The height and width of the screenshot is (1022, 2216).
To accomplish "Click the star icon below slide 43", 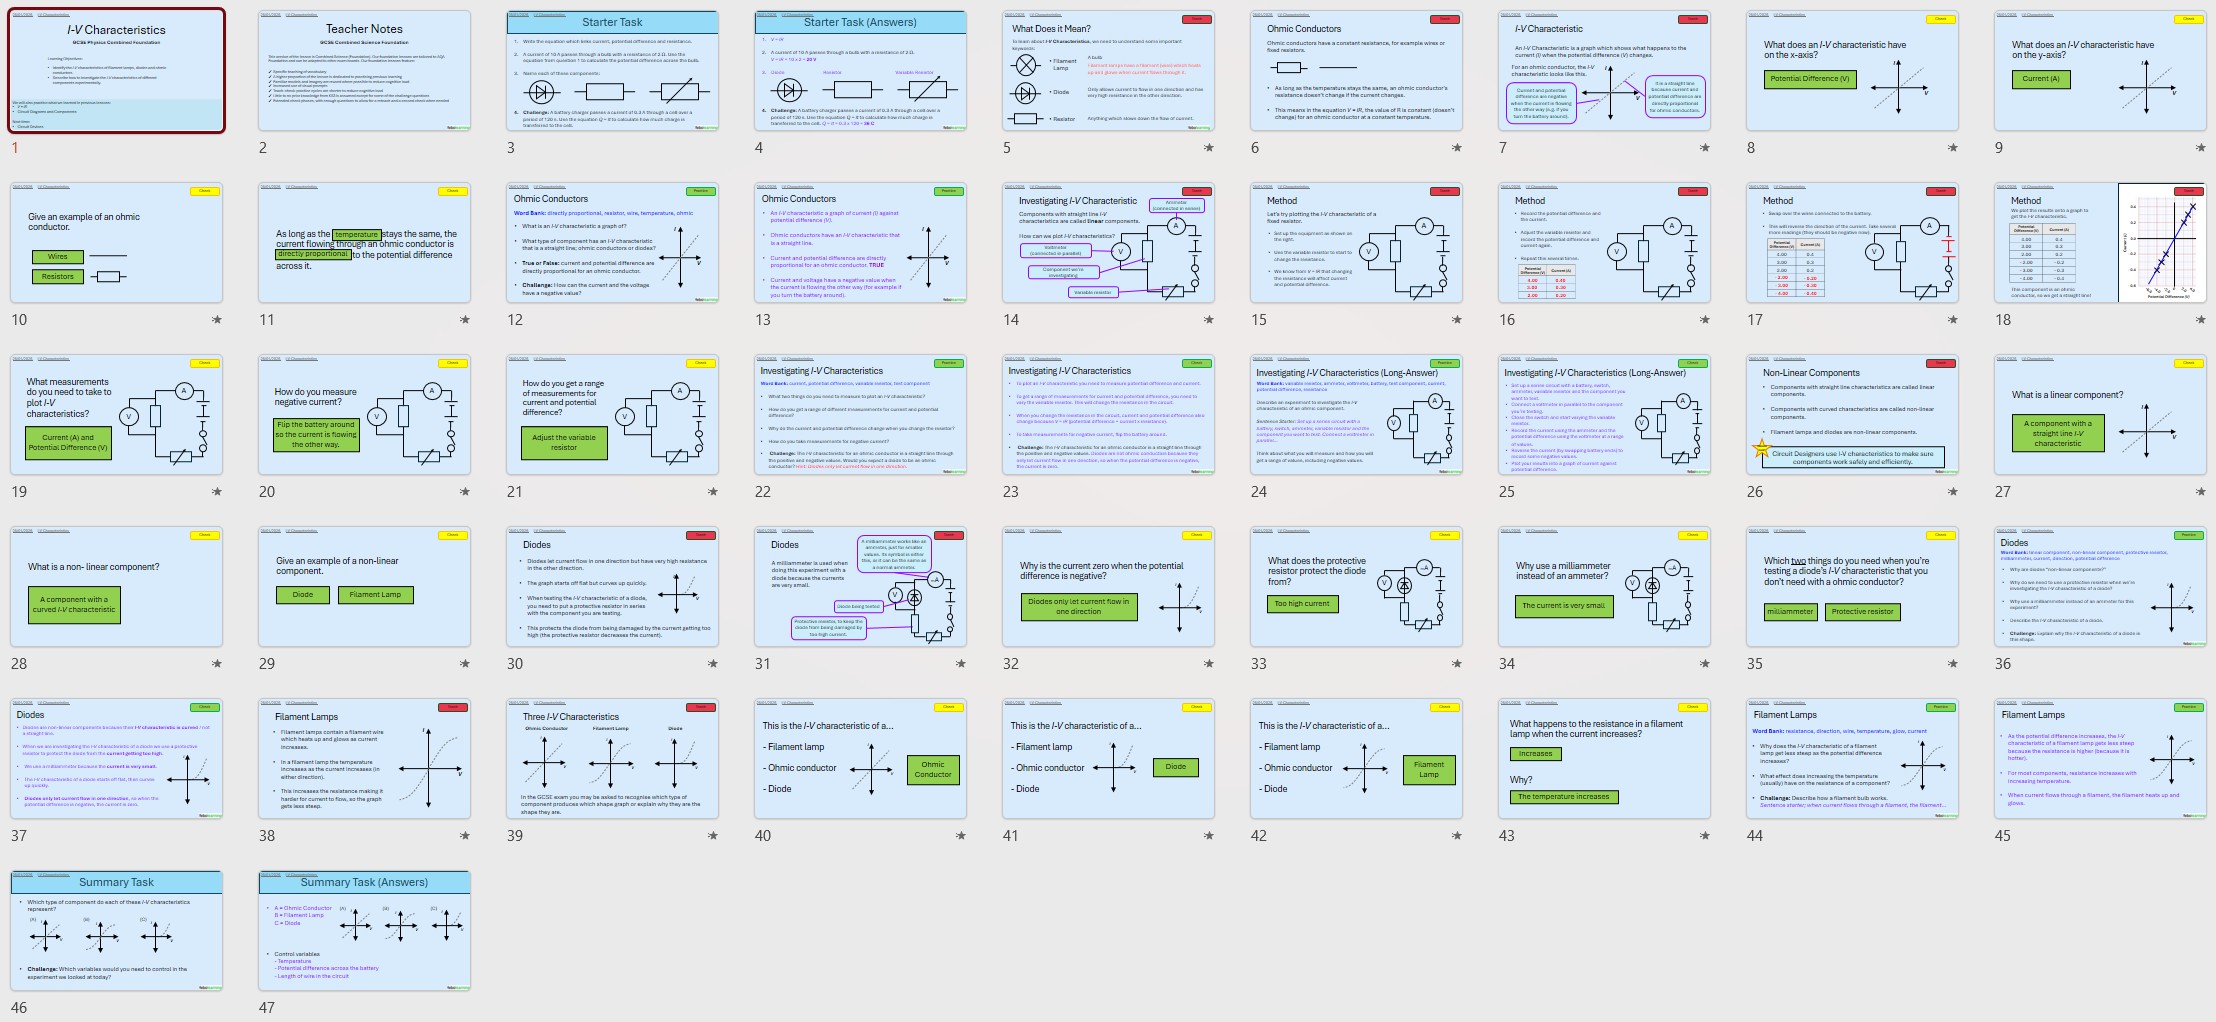I will (1704, 836).
